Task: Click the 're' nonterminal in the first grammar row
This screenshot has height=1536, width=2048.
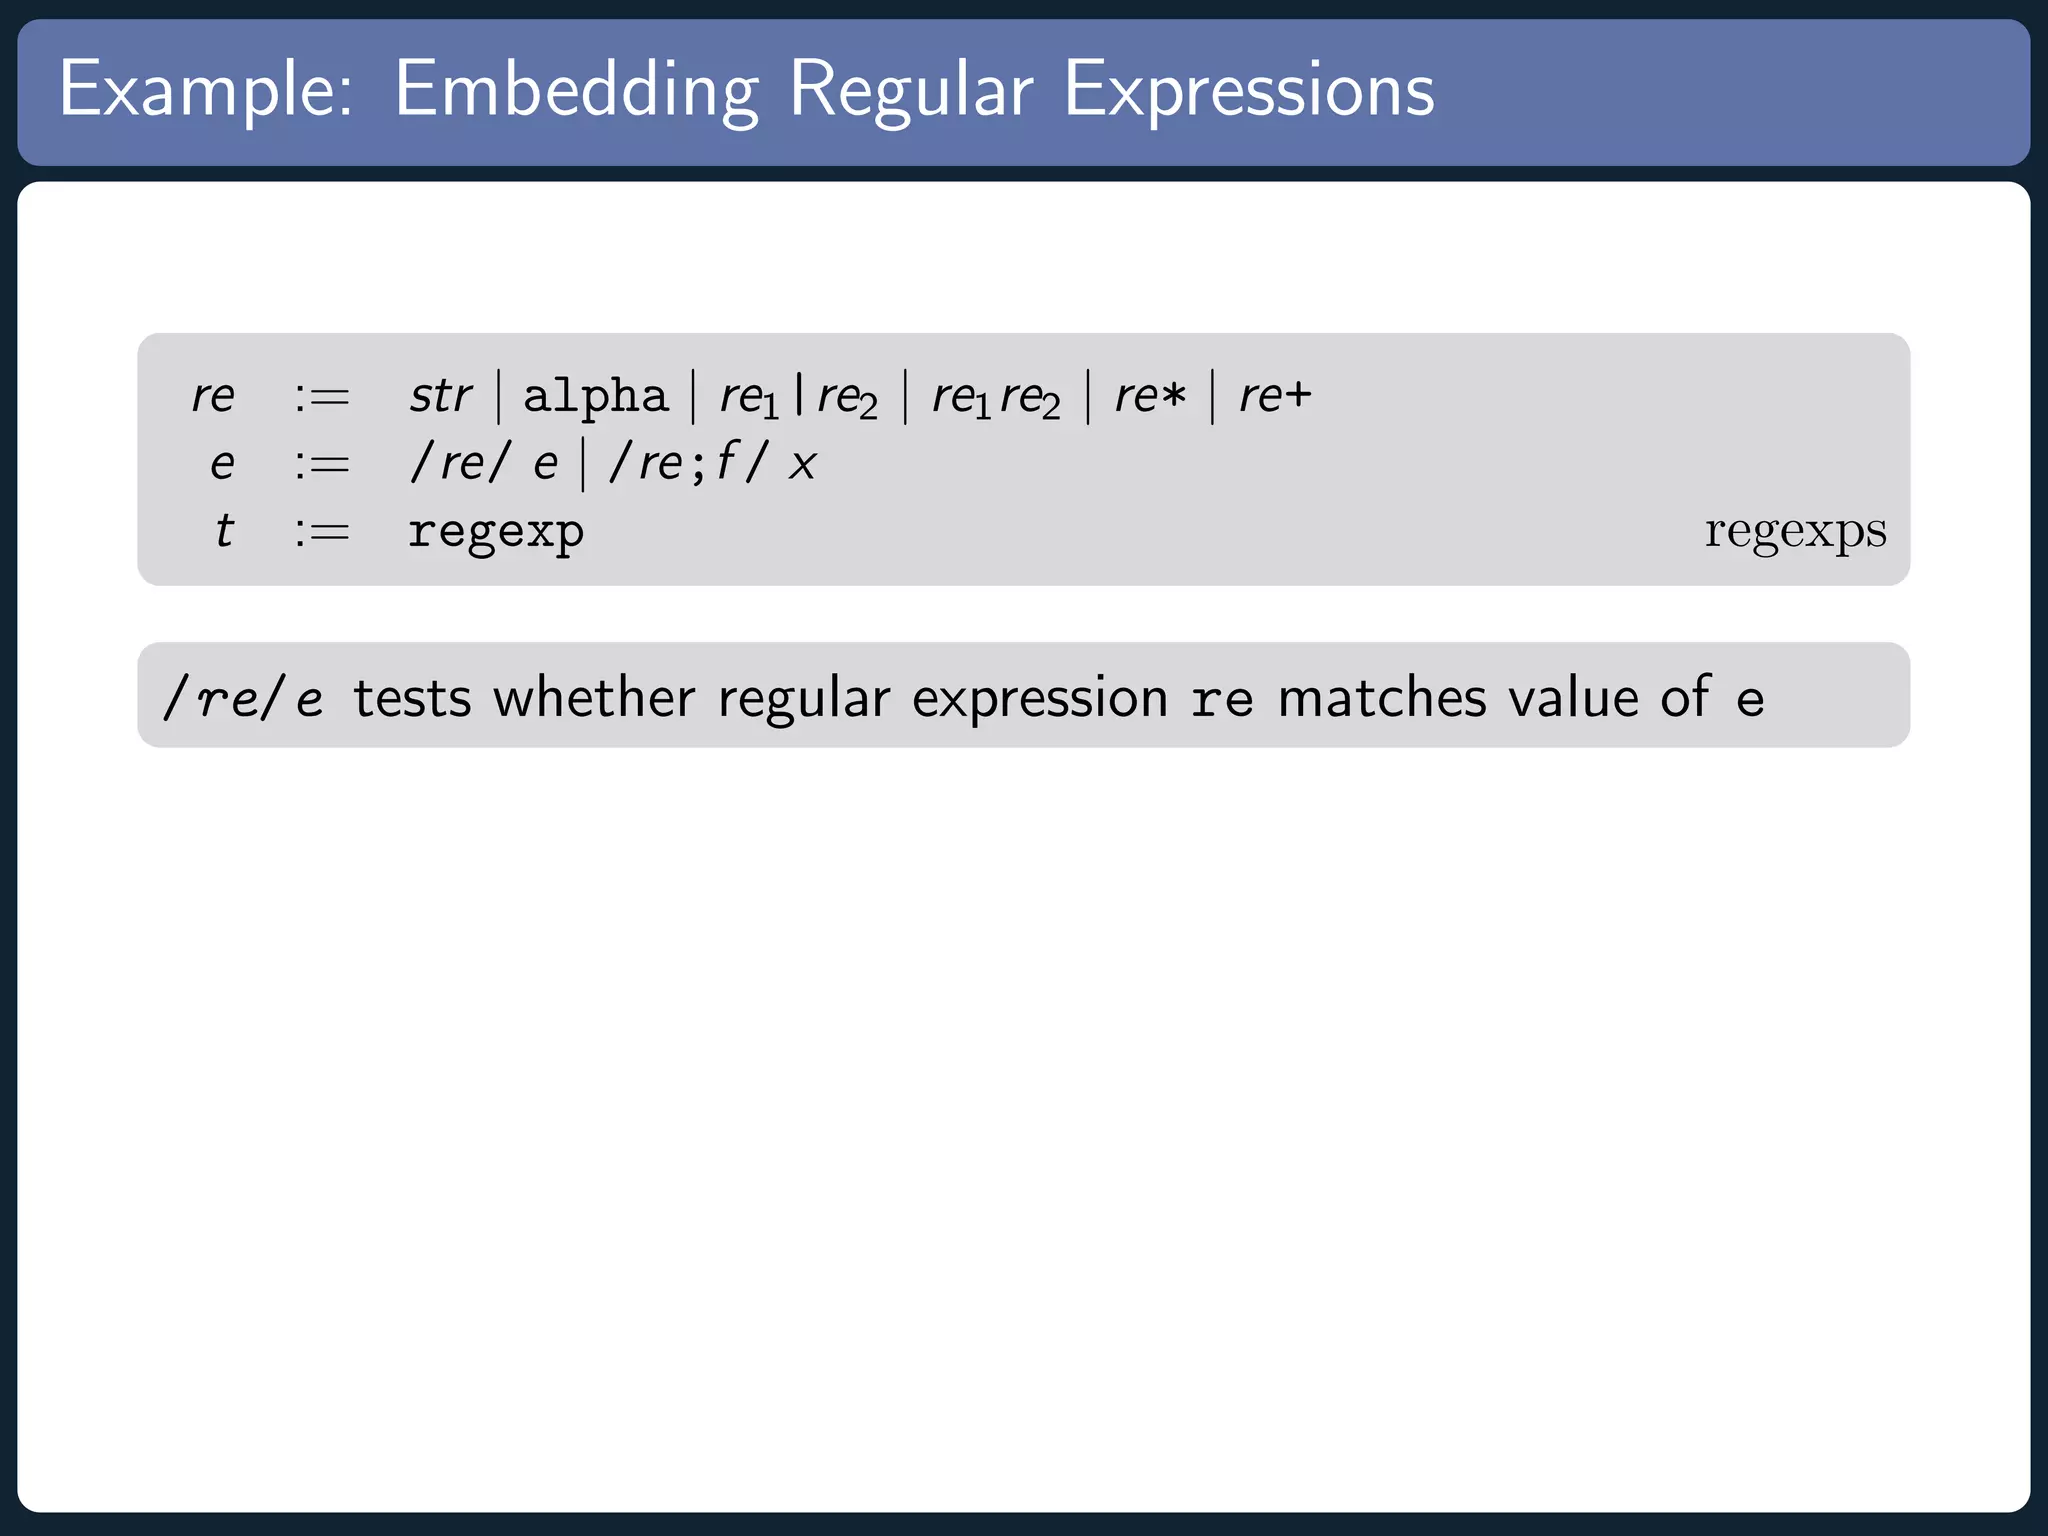Action: point(213,397)
